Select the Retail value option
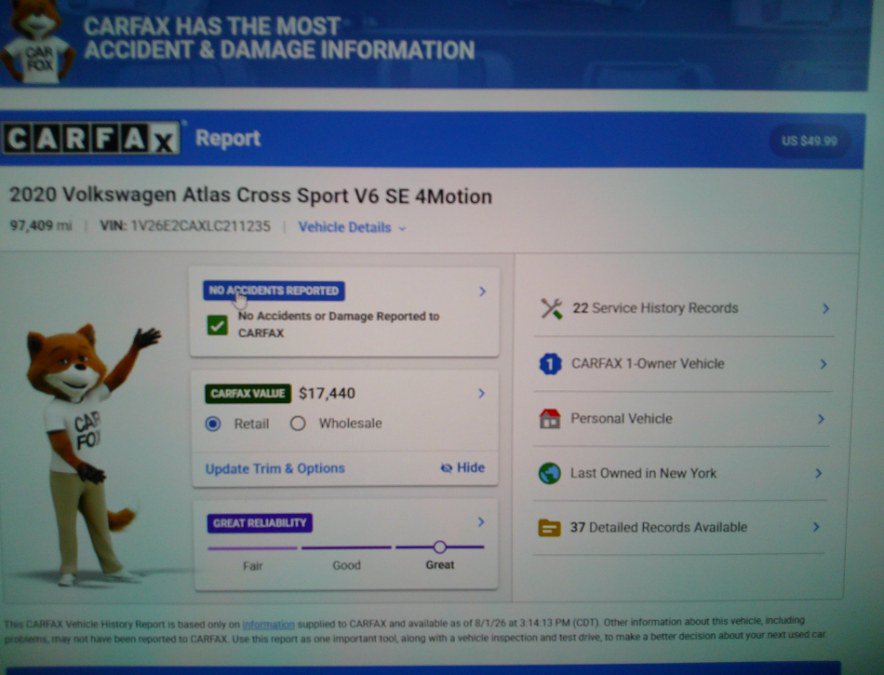The image size is (884, 675). tap(213, 424)
